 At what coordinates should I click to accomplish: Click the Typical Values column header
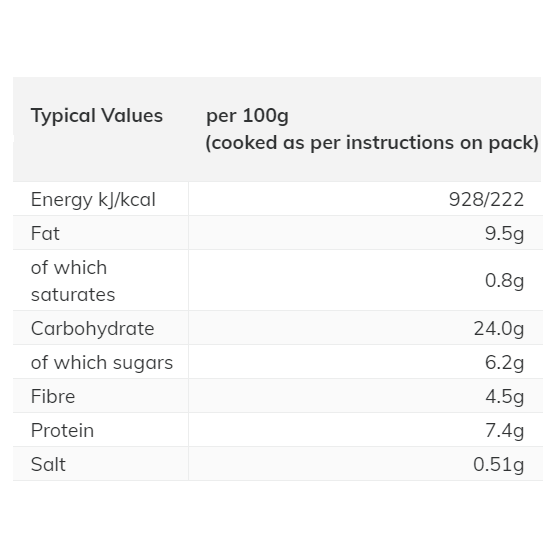(x=97, y=116)
